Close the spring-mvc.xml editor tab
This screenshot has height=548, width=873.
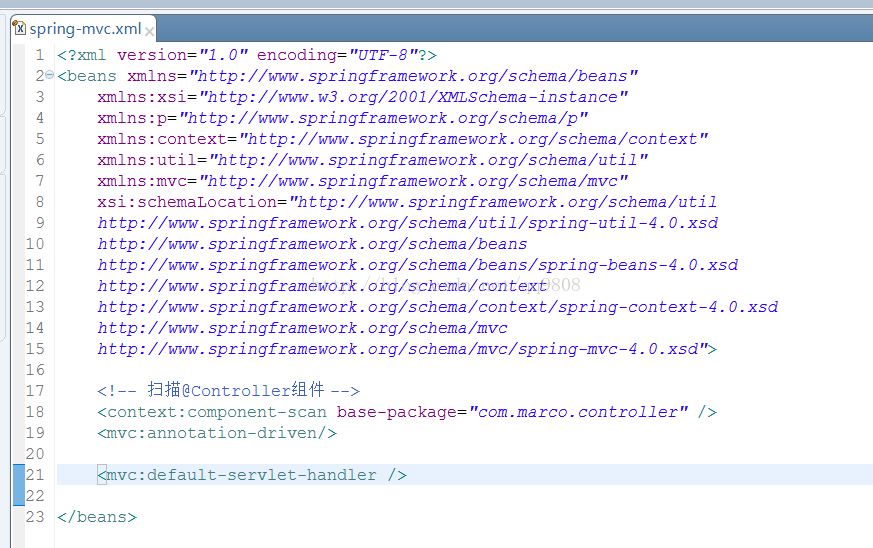[153, 29]
